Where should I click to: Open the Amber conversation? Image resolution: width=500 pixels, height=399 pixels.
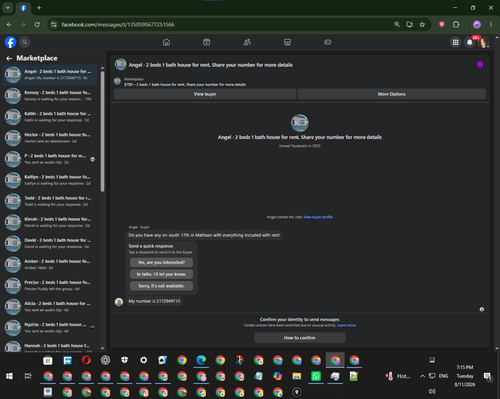[x=50, y=264]
